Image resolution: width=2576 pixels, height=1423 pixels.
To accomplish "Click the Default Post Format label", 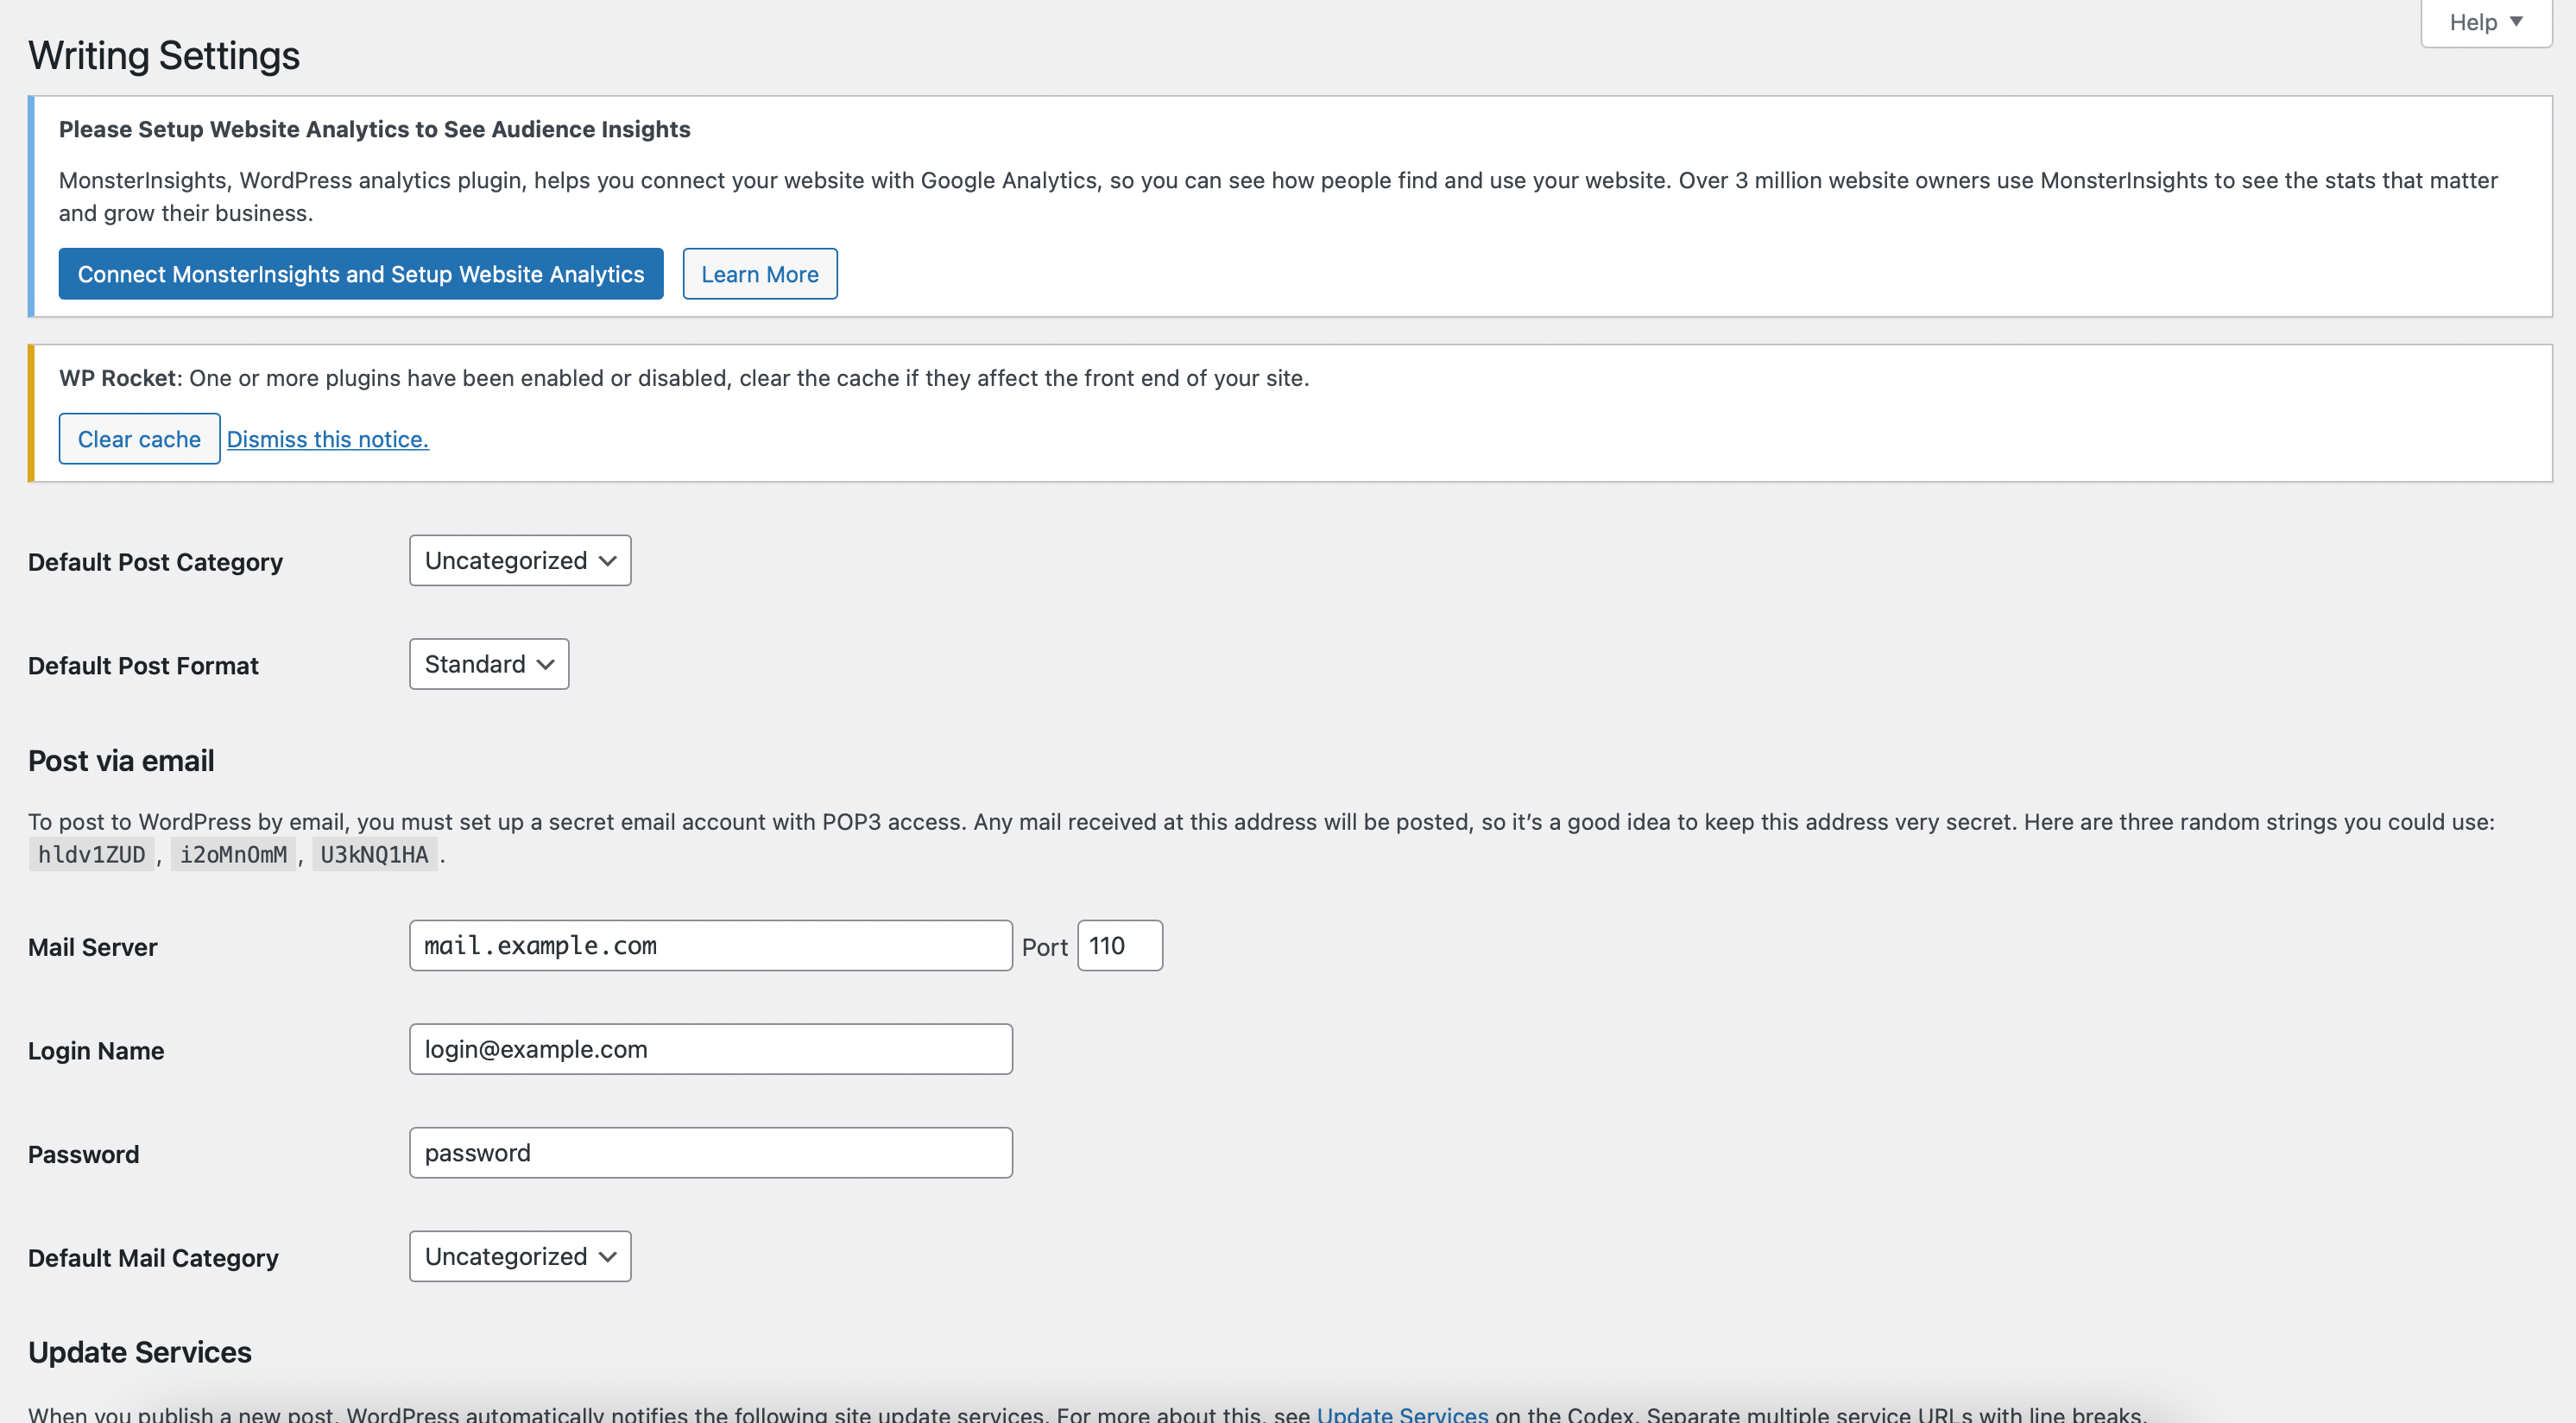I will point(143,666).
